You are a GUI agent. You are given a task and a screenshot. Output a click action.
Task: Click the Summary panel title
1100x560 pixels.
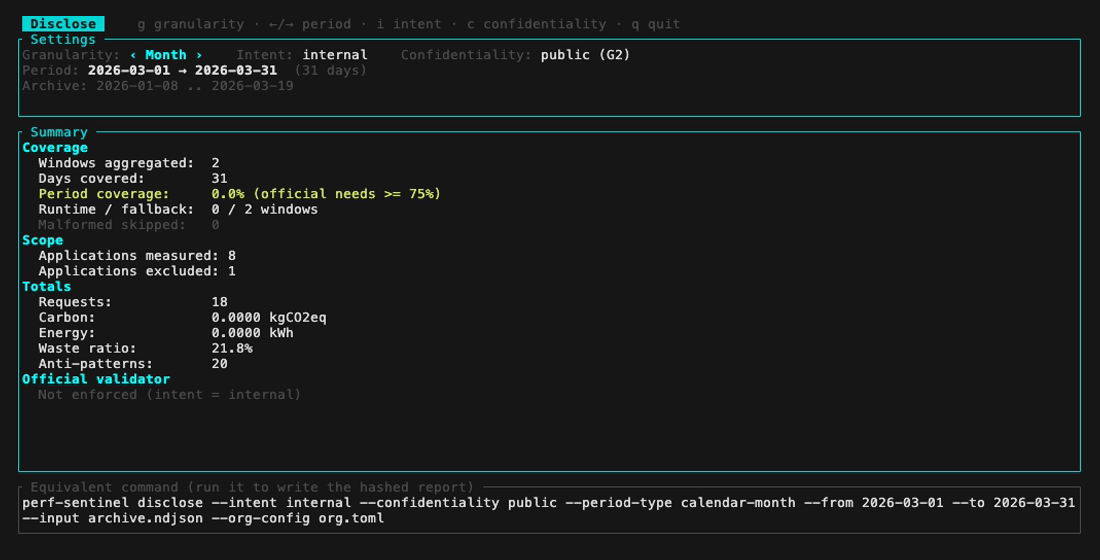click(59, 132)
